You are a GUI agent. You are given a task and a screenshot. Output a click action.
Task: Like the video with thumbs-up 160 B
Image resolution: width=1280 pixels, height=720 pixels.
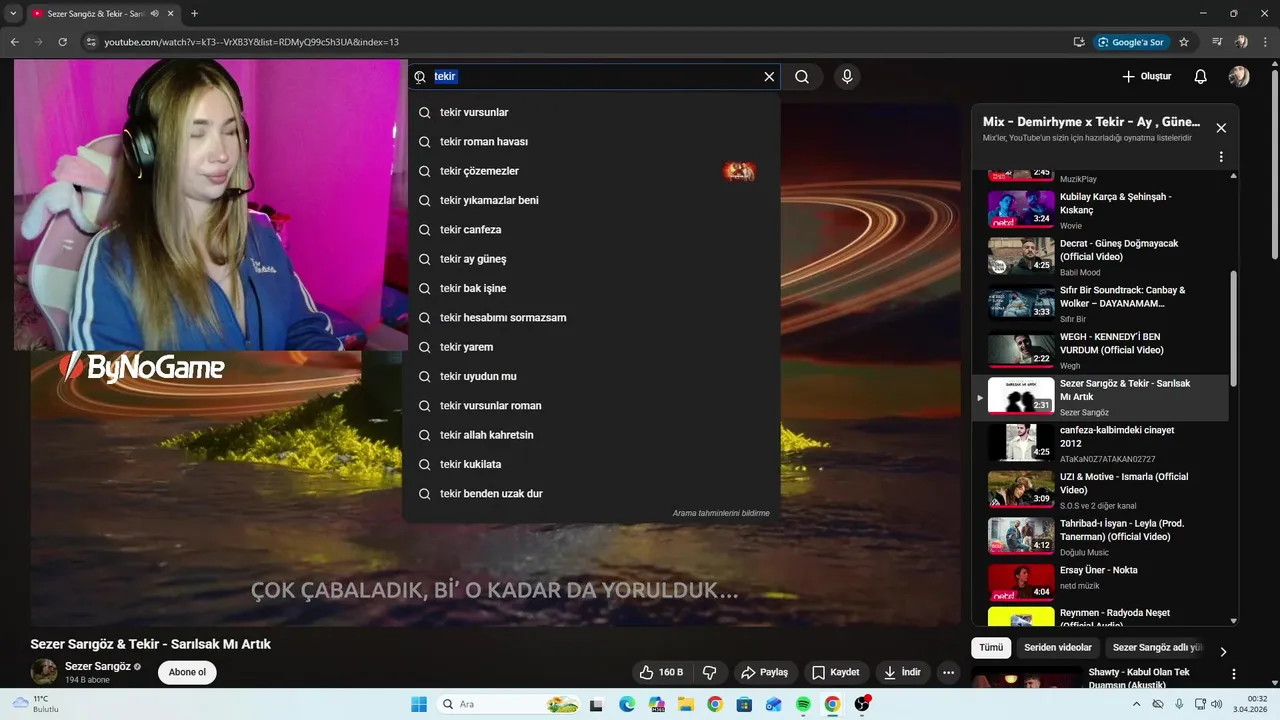660,672
